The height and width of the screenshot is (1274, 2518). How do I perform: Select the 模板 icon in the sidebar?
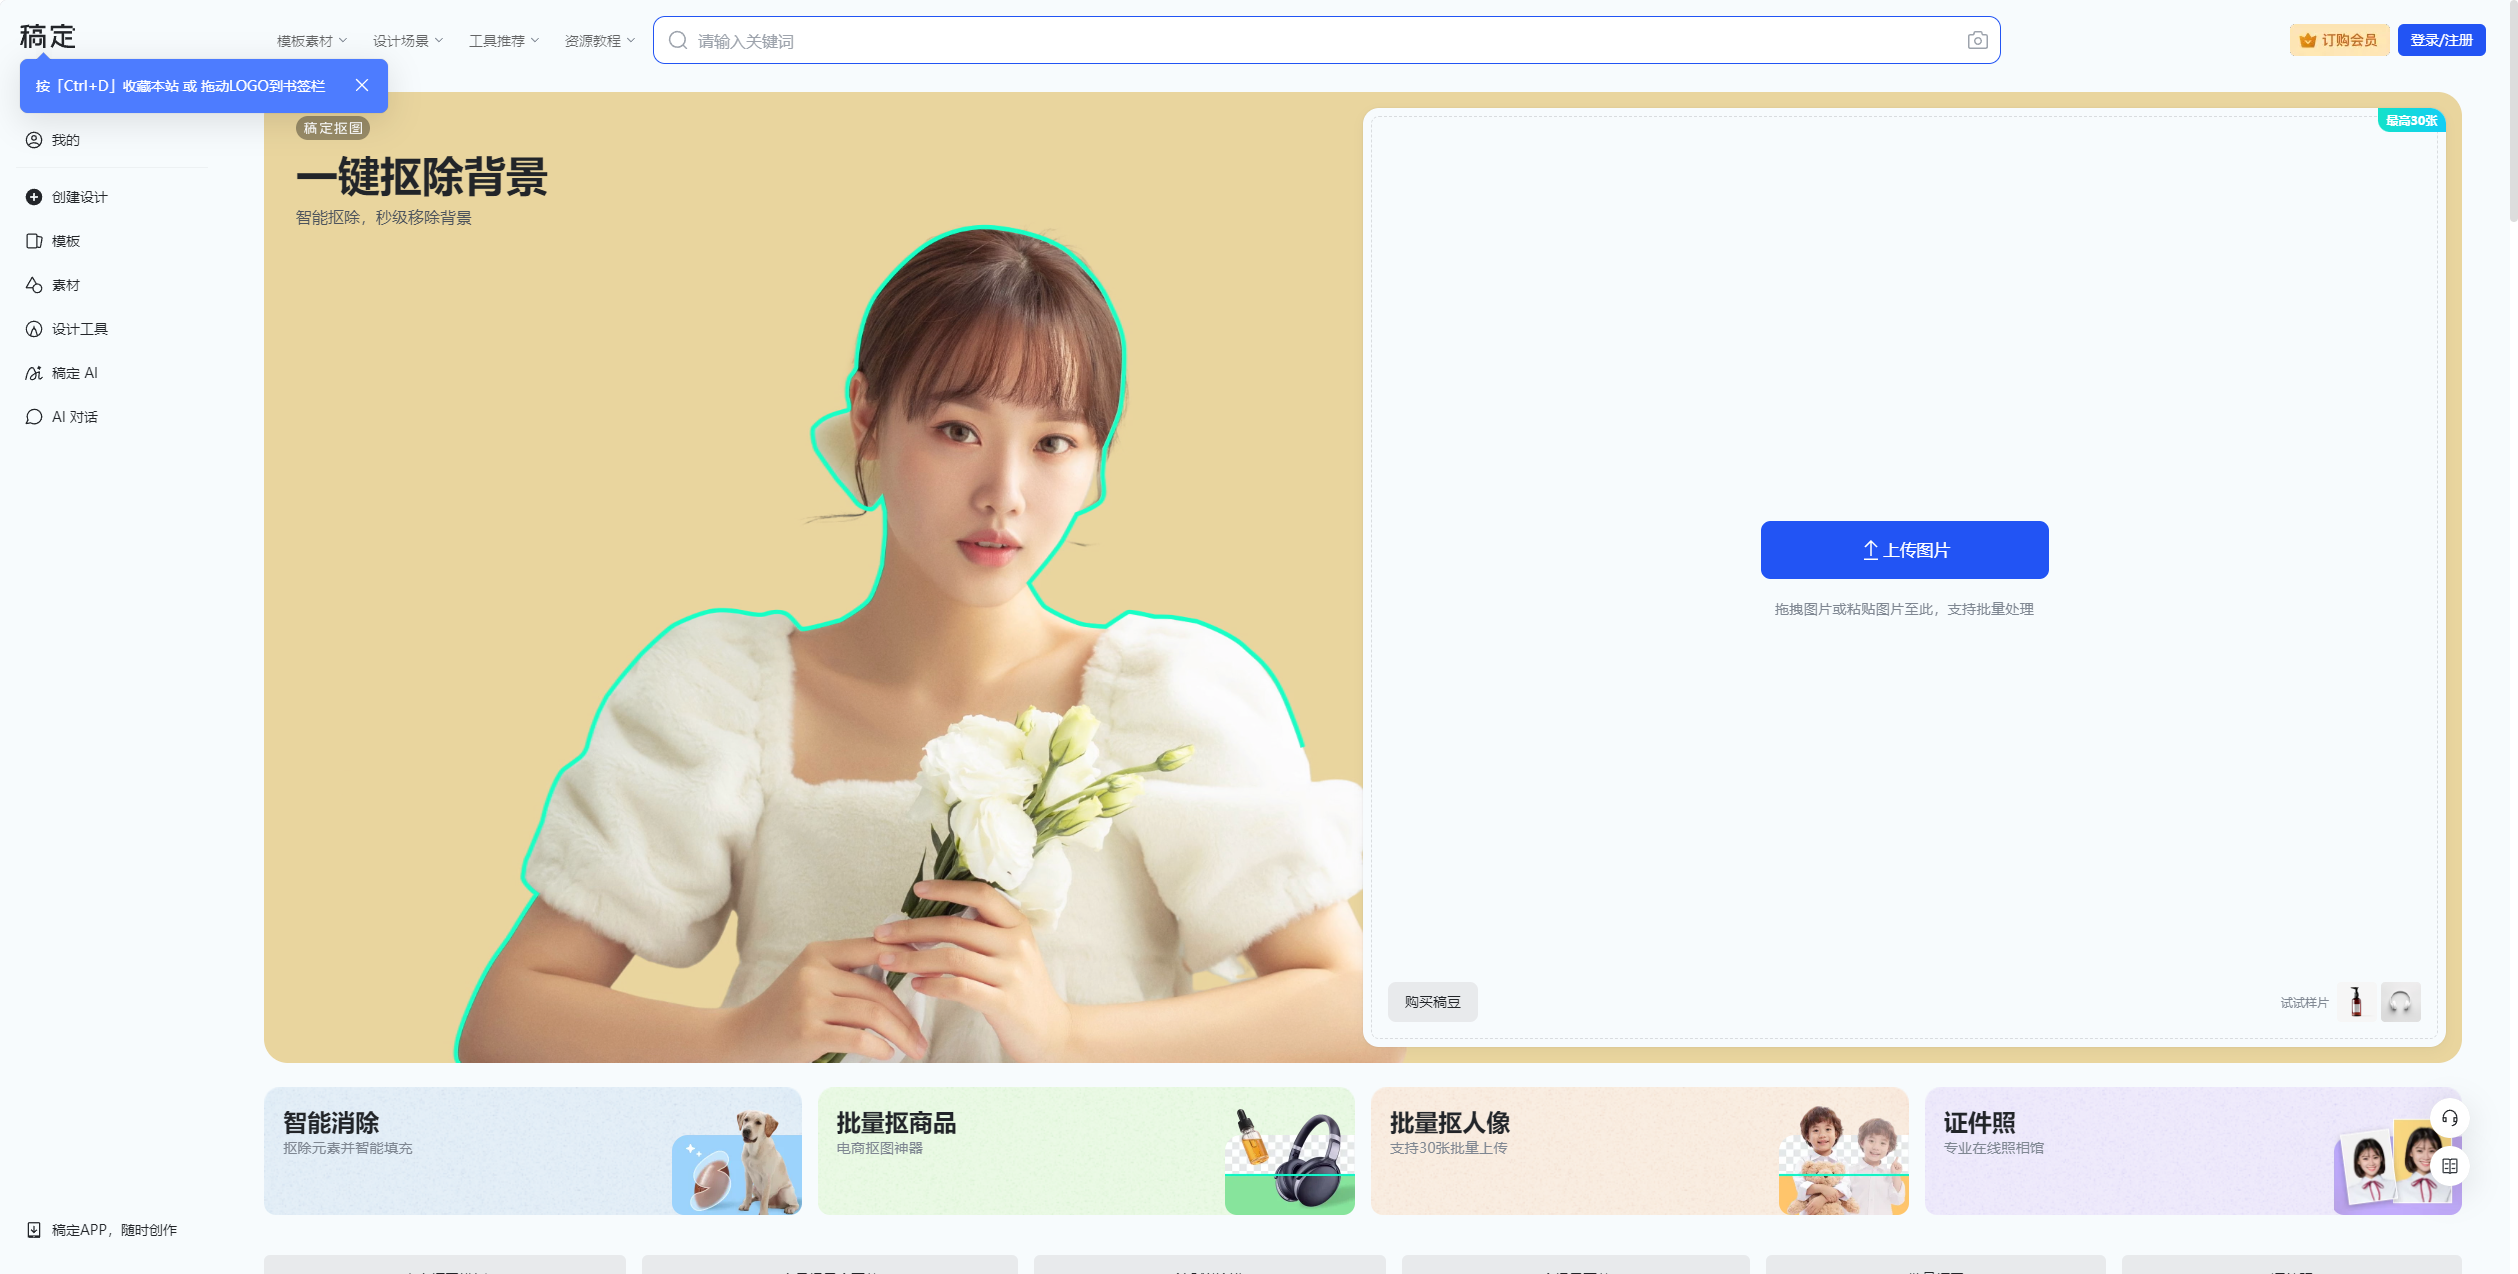33,241
